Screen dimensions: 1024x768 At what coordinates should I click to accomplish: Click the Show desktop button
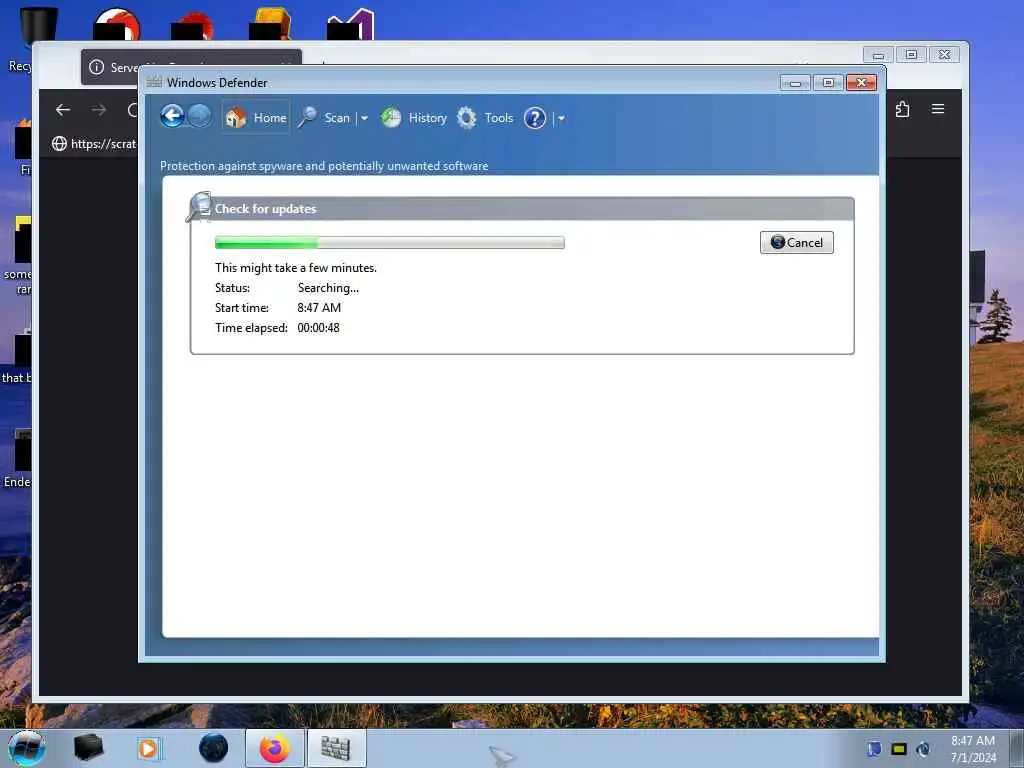[x=1017, y=748]
